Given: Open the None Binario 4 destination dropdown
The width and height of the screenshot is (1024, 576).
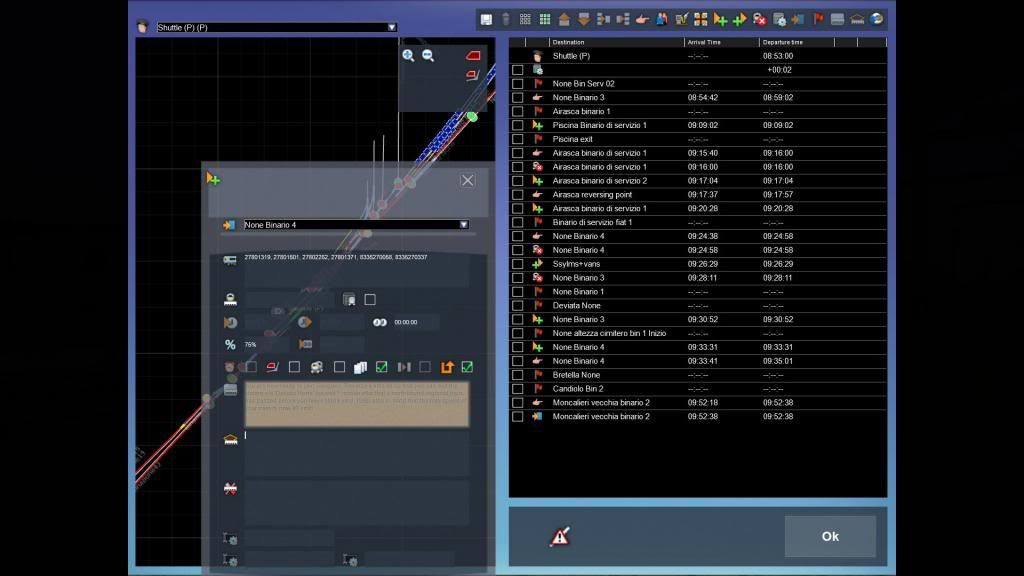Looking at the screenshot, I should (463, 225).
